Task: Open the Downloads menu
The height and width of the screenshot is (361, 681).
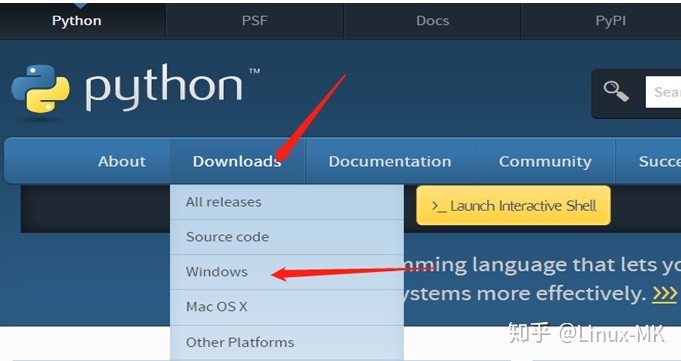Action: [x=237, y=161]
